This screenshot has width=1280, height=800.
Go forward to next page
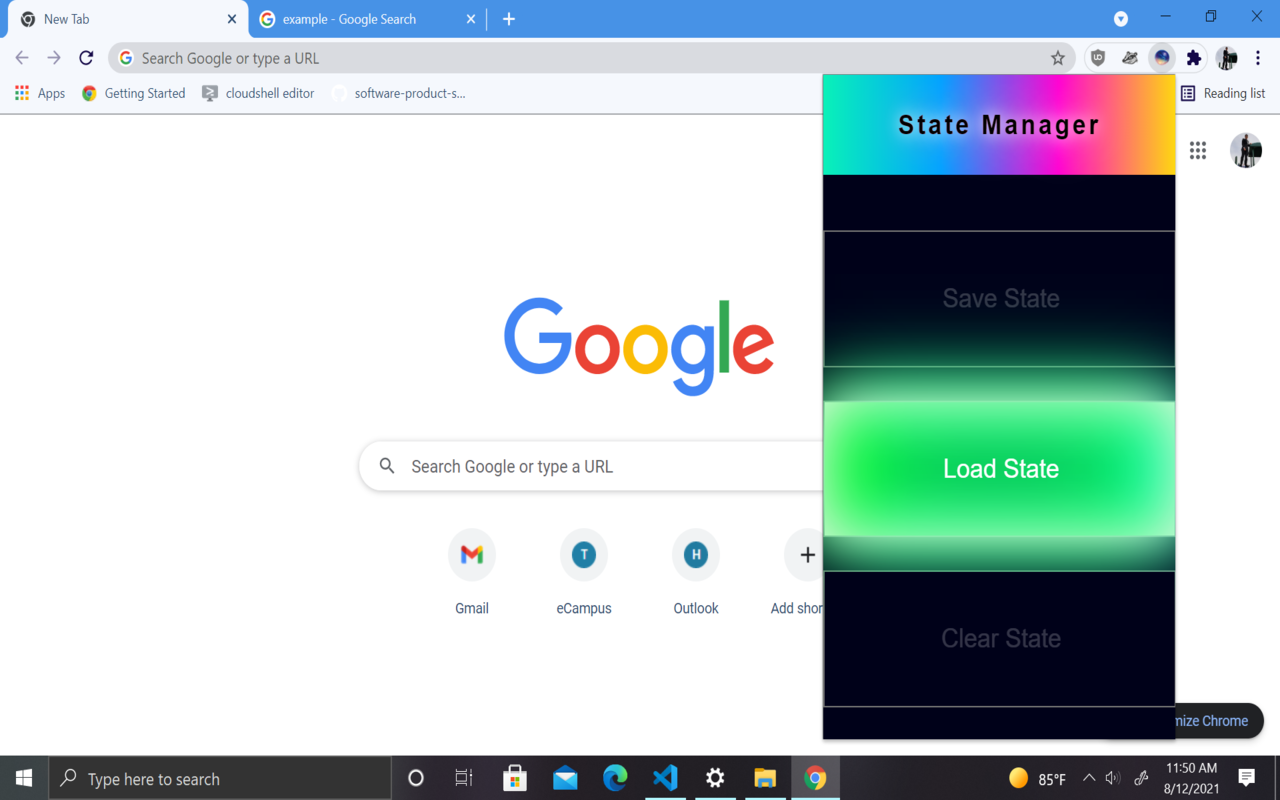[x=54, y=58]
